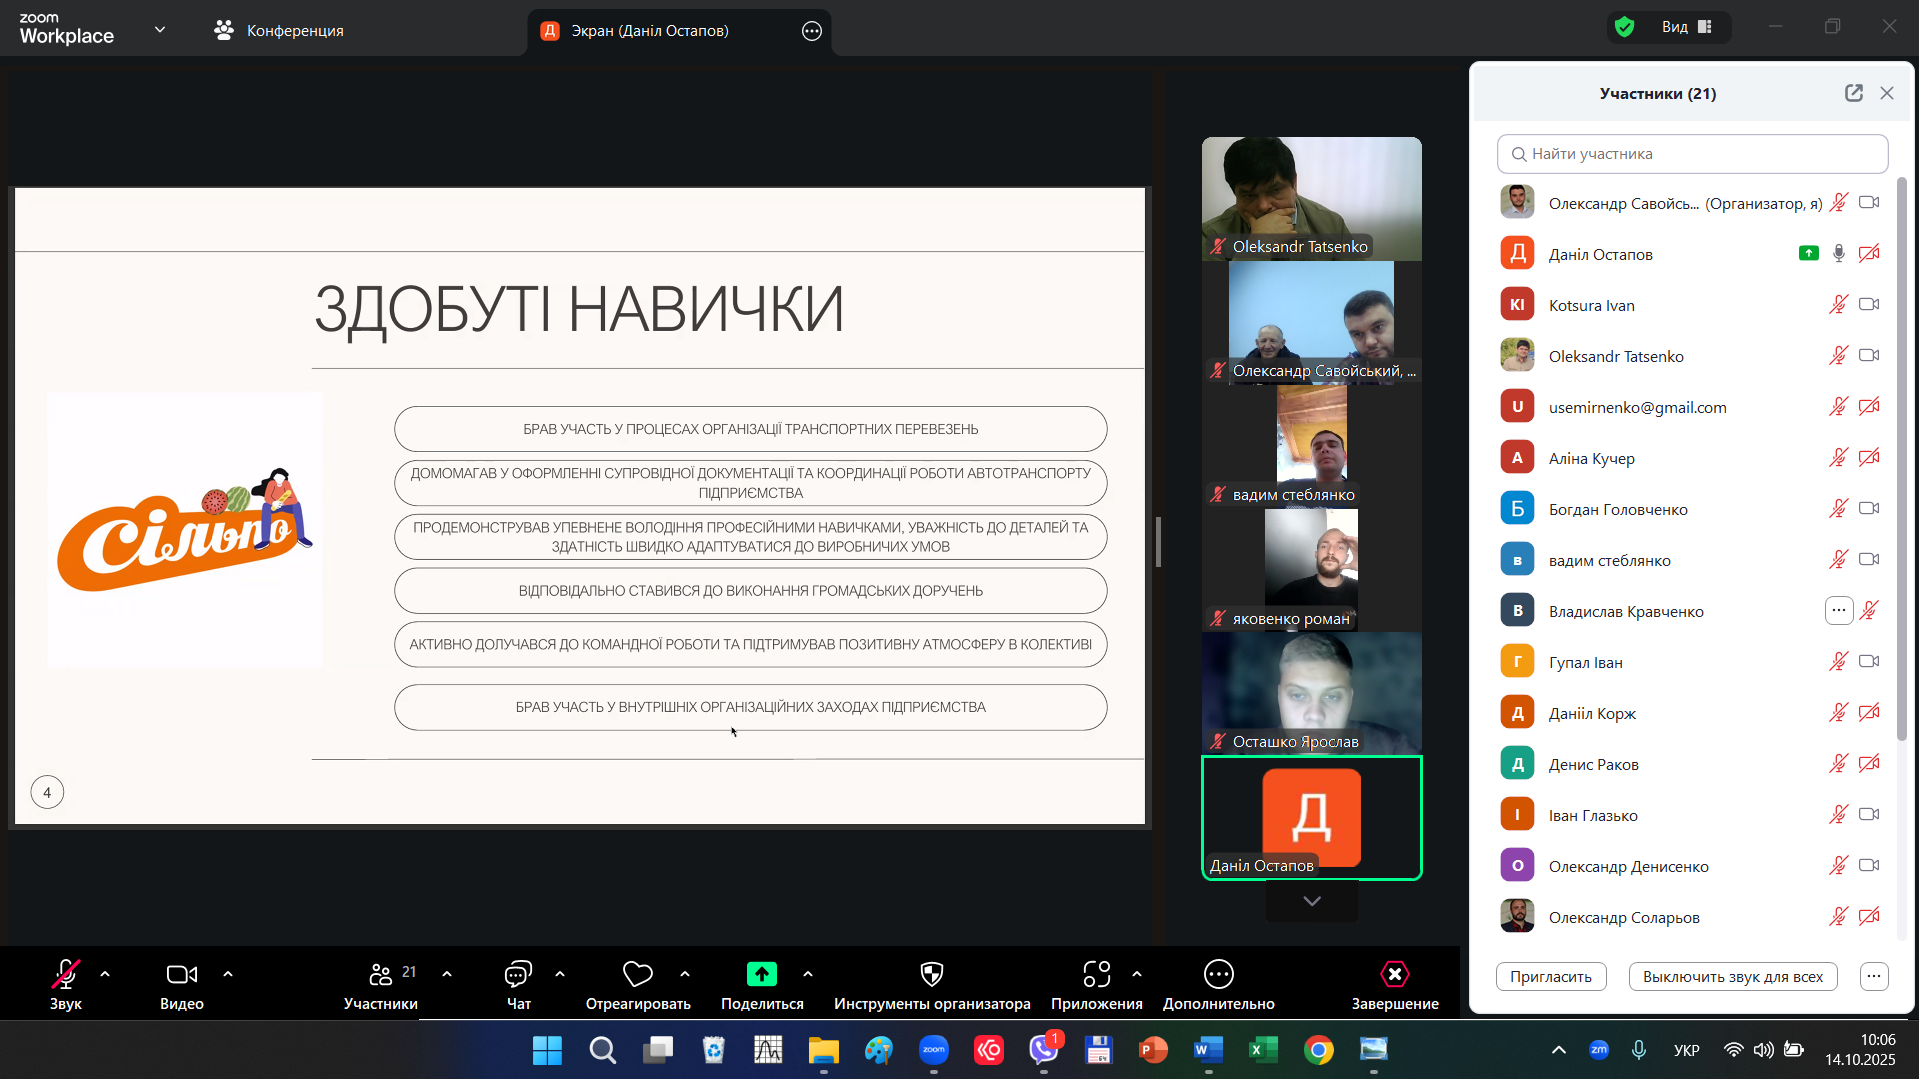
Task: Toggle Kotsura Ivan's muted microphone icon
Action: click(1838, 305)
